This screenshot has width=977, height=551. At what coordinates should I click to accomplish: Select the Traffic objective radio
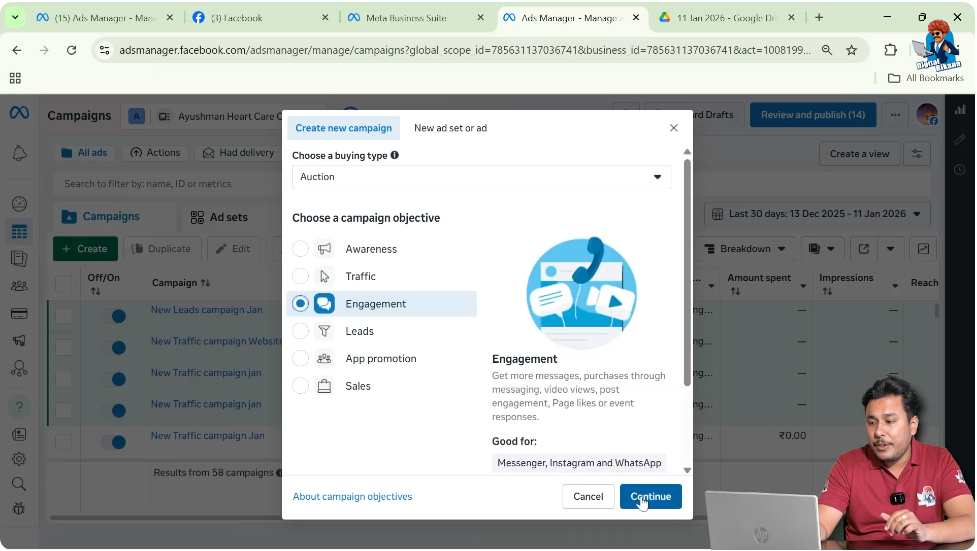[x=300, y=276]
